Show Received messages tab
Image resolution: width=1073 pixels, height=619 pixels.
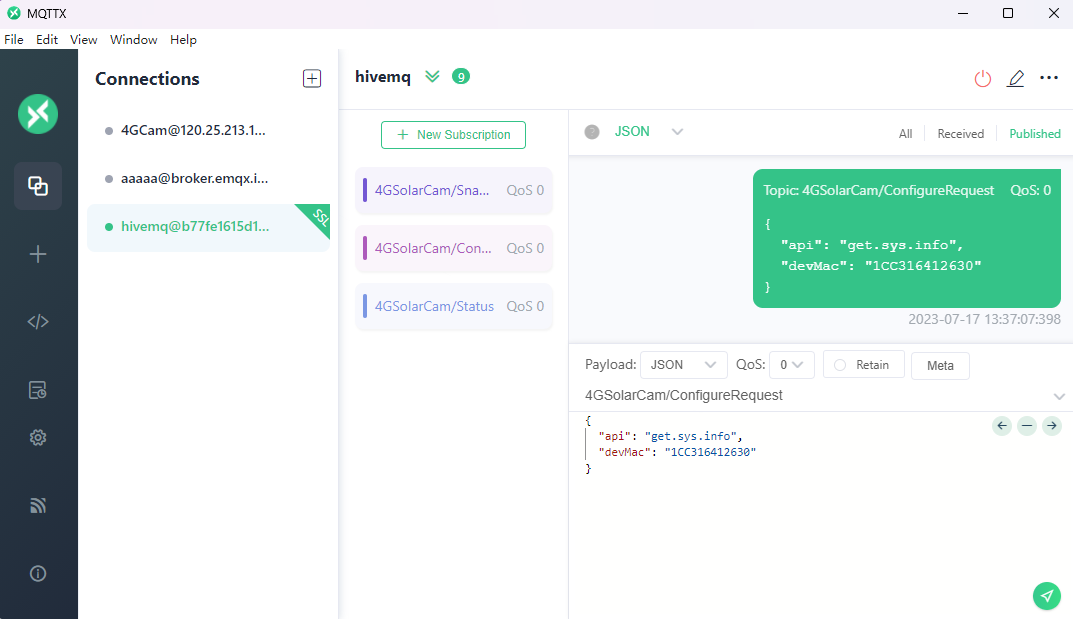[961, 134]
